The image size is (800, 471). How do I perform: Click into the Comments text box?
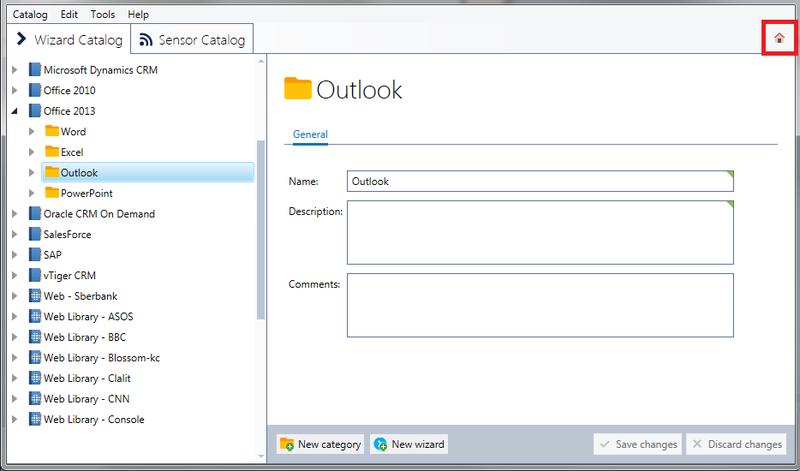[x=540, y=305]
